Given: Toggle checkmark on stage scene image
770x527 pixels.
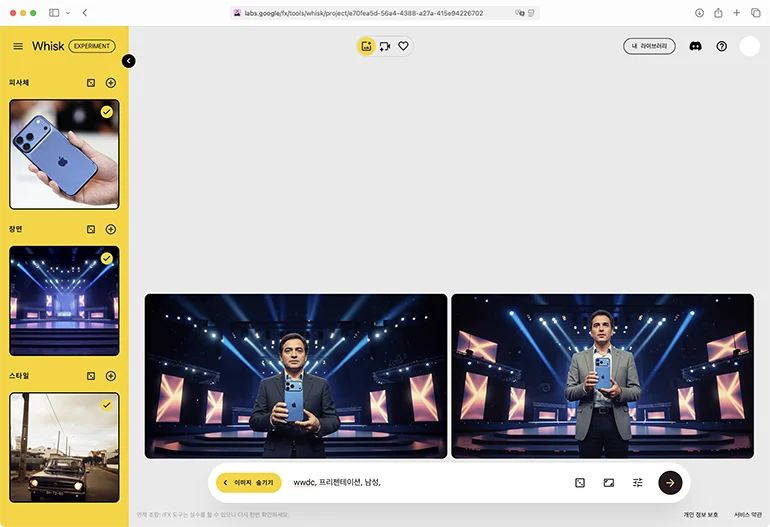Looking at the screenshot, I should [x=107, y=258].
